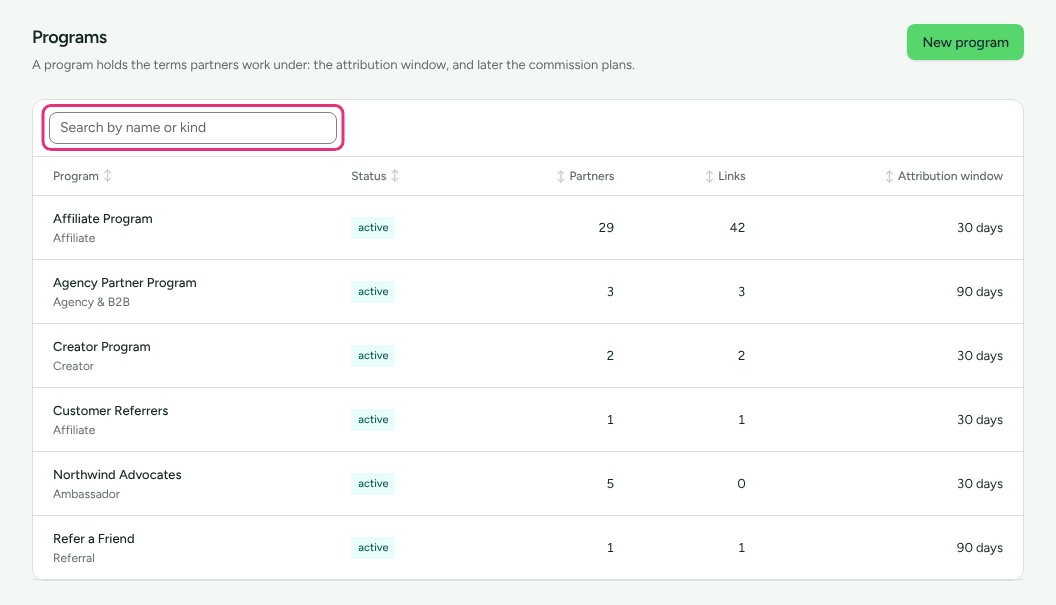Sort by Partners column sort icon
Screen dimensions: 1056x605
tap(560, 177)
